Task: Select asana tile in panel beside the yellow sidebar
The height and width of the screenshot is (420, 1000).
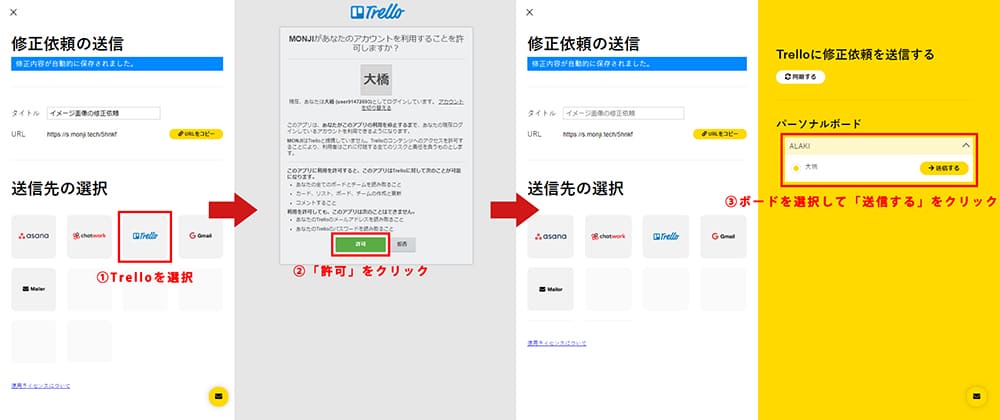Action: coord(550,236)
